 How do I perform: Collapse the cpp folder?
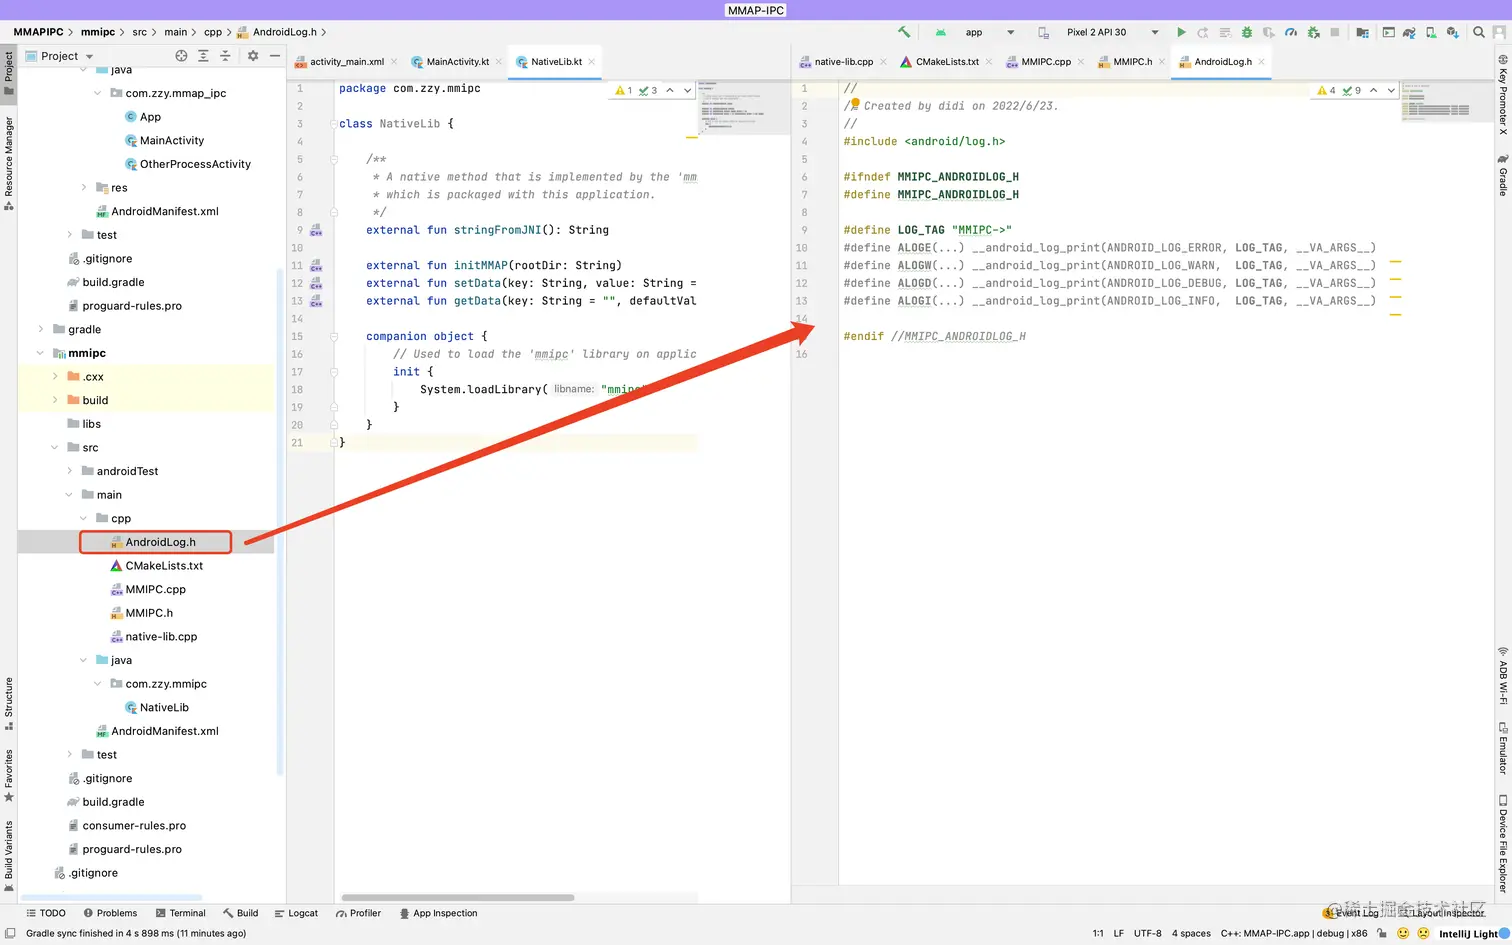[x=83, y=518]
